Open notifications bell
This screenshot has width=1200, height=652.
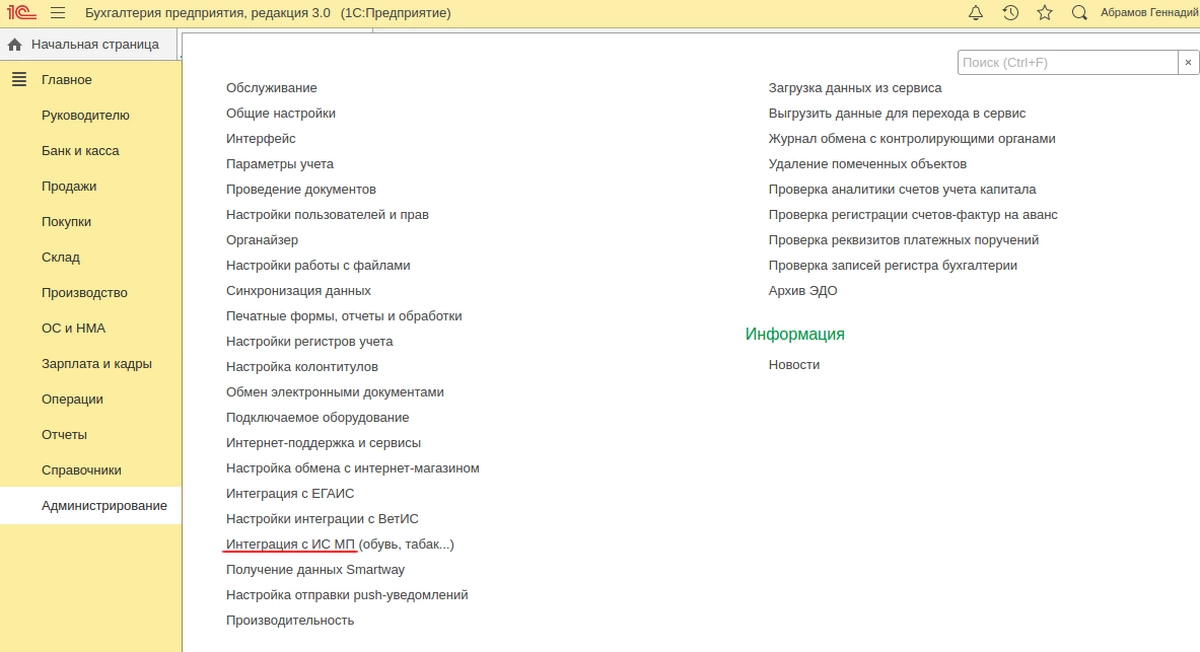coord(976,13)
